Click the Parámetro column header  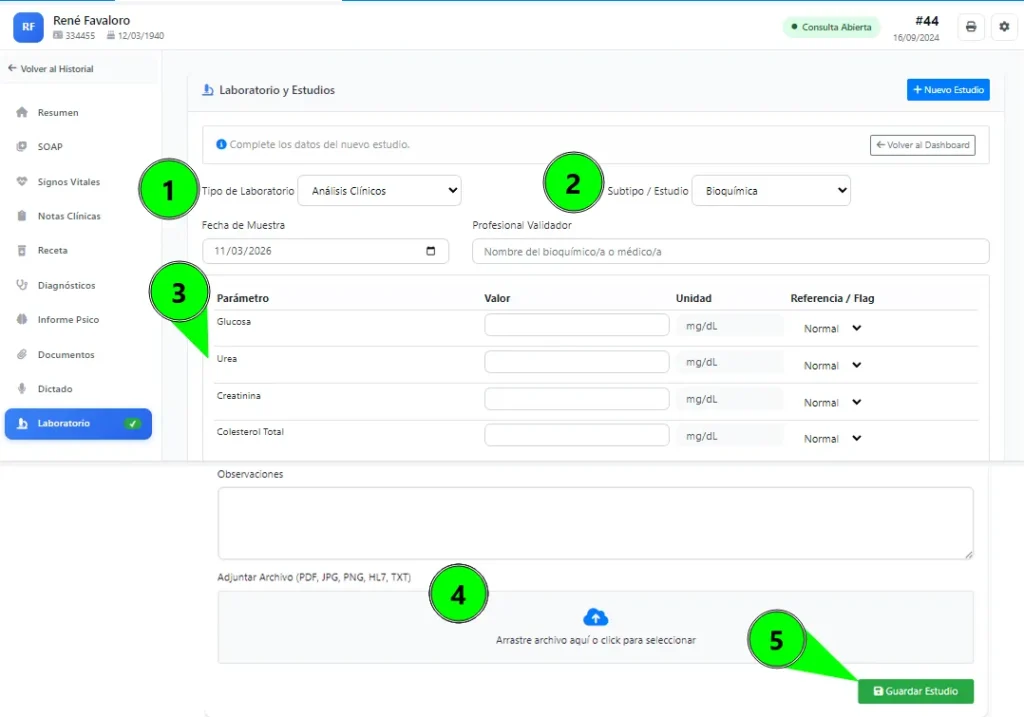click(x=243, y=298)
